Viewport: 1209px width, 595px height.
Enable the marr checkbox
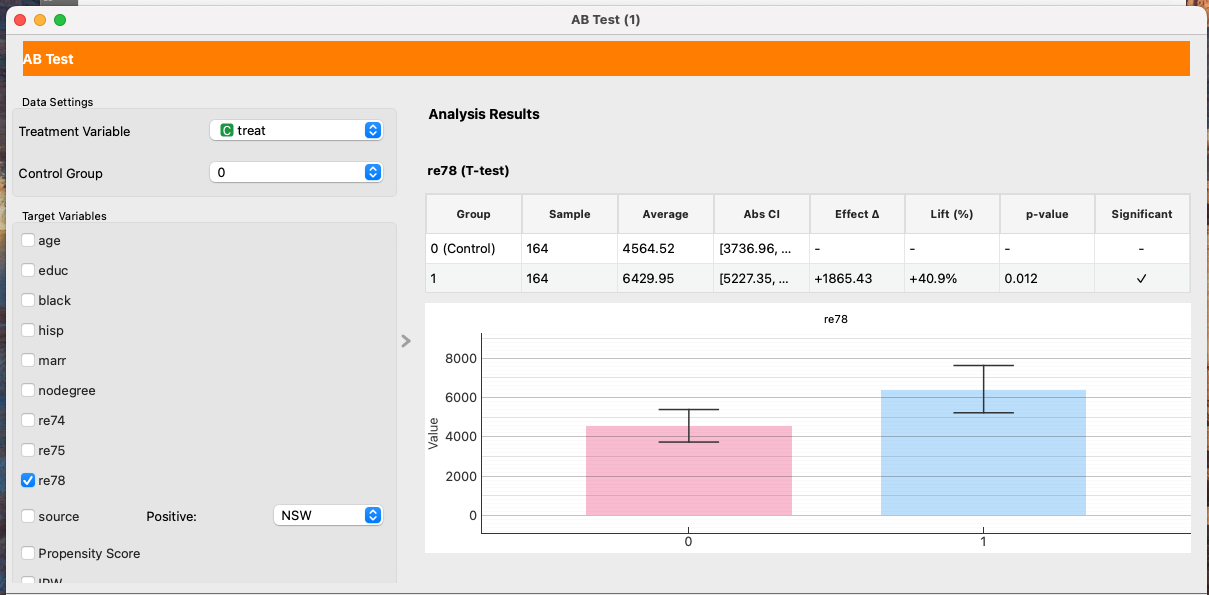click(28, 360)
